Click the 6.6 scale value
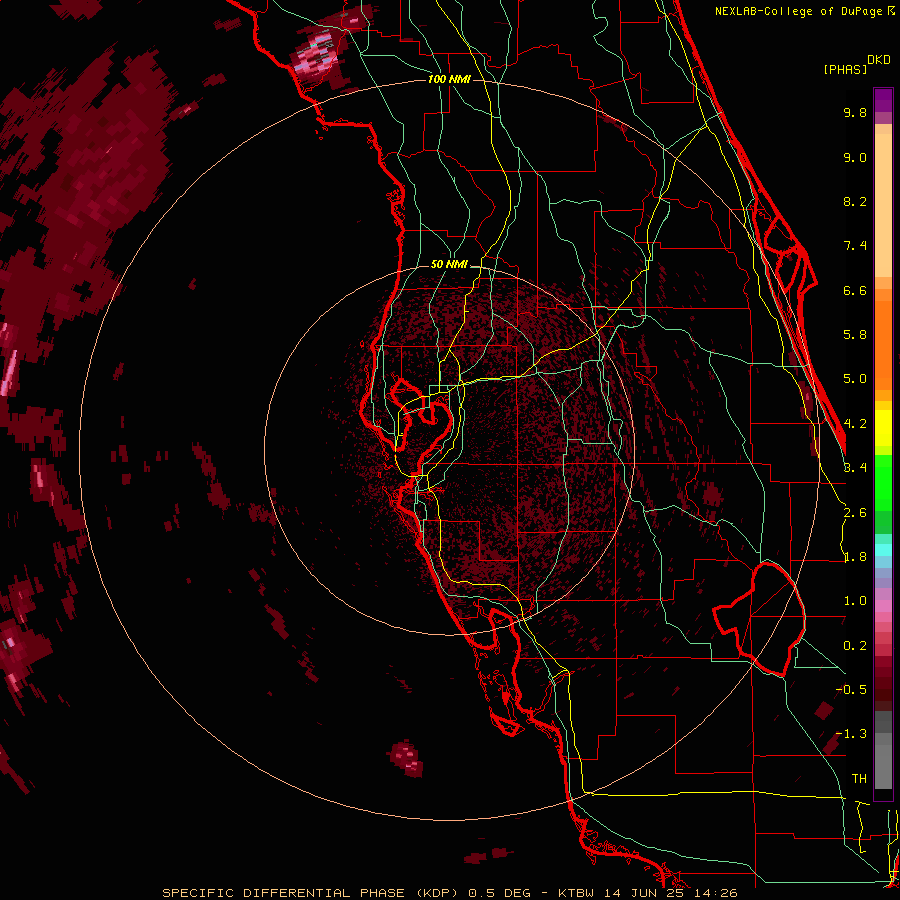900x900 pixels. (x=855, y=290)
